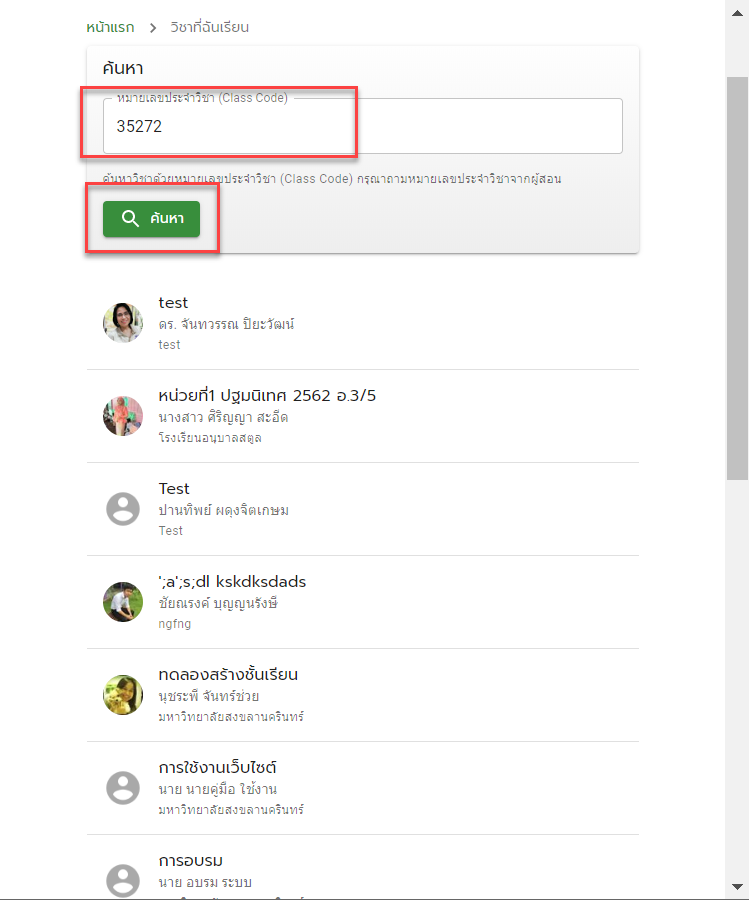This screenshot has height=900, width=749.
Task: Open วิชาที่ฉันเรียน breadcrumb item
Action: click(x=209, y=28)
